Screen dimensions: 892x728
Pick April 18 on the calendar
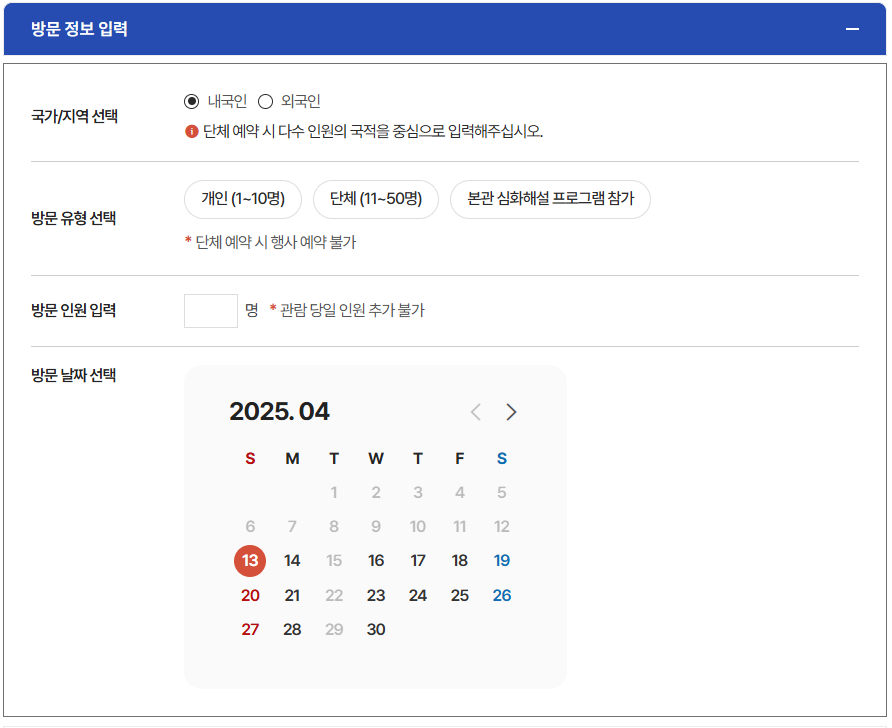pos(460,561)
